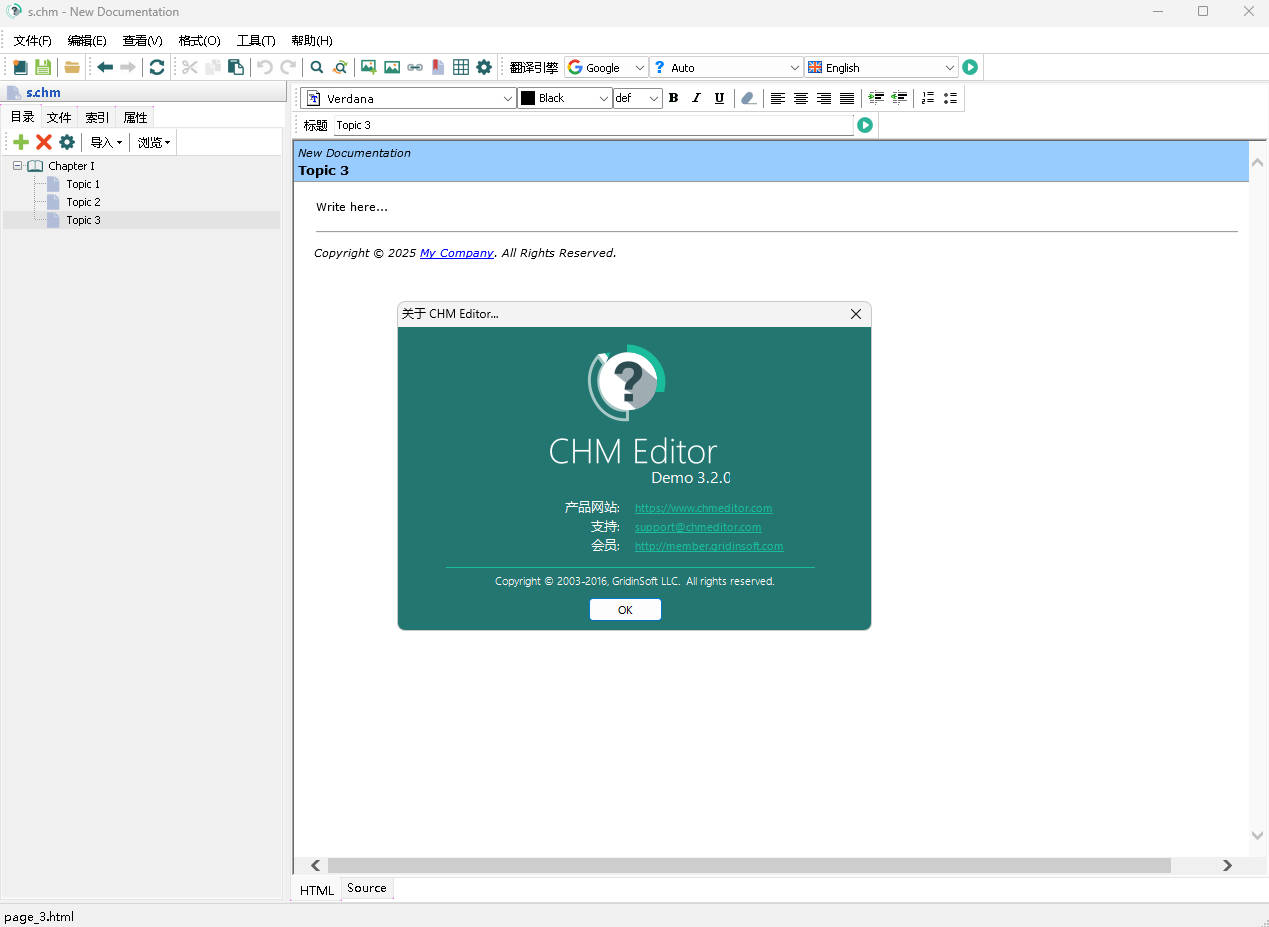Image resolution: width=1269 pixels, height=927 pixels.
Task: Increase indent of the paragraph
Action: (876, 98)
